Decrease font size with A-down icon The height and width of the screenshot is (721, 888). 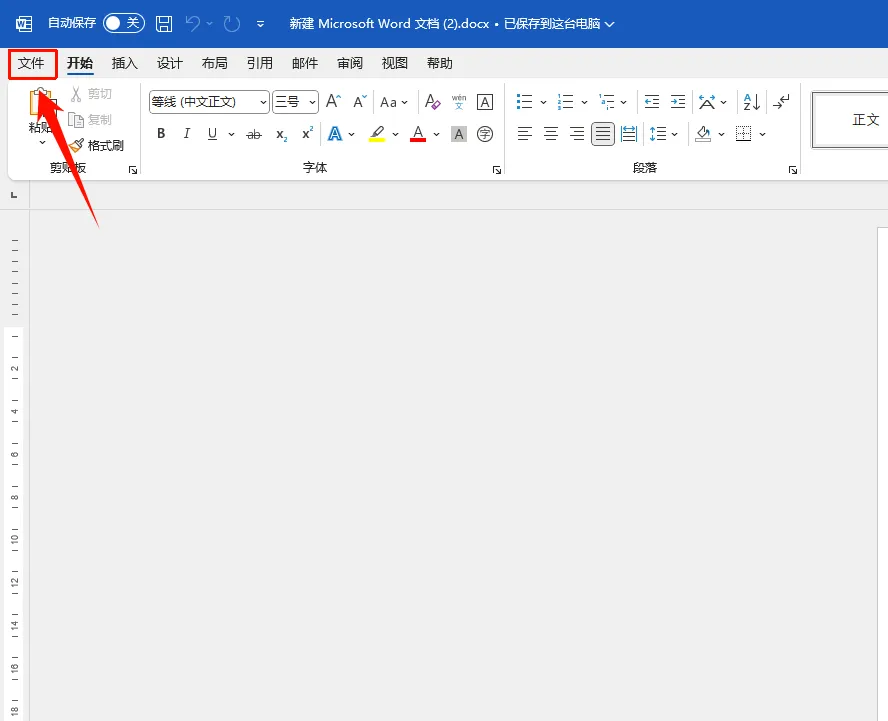tap(360, 102)
